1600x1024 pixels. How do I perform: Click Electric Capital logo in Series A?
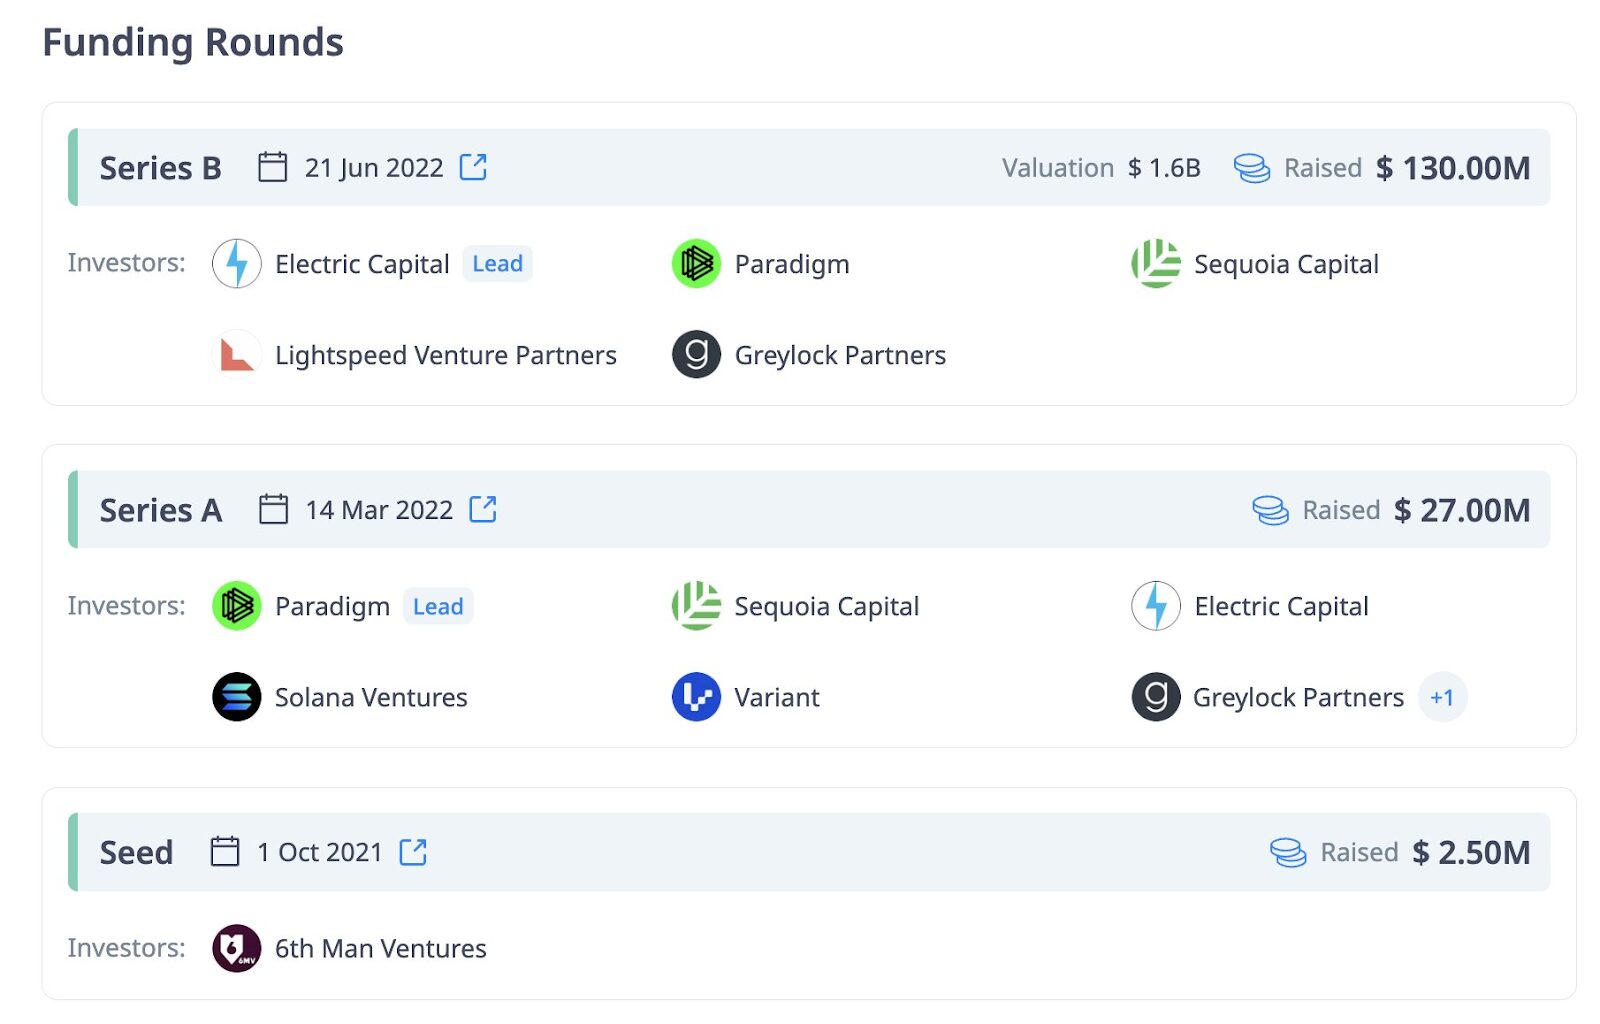coord(1156,606)
